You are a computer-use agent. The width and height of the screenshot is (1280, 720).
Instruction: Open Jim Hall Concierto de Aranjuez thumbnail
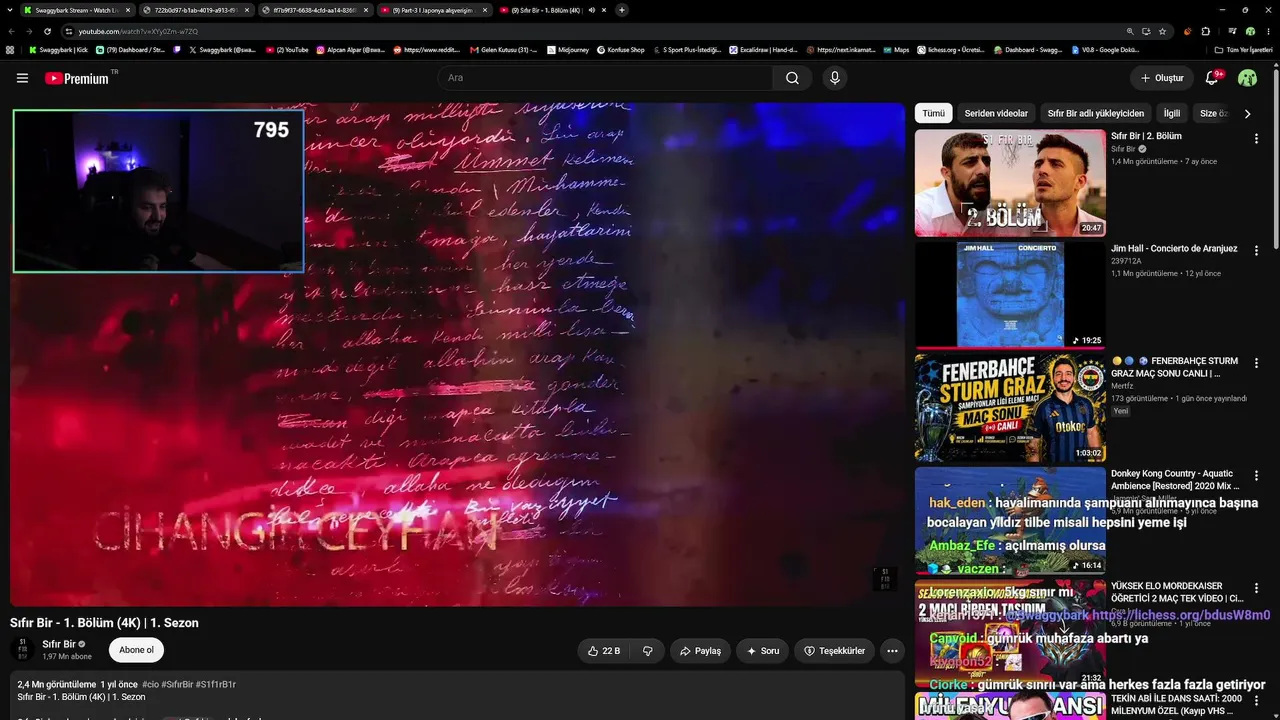[1010, 296]
